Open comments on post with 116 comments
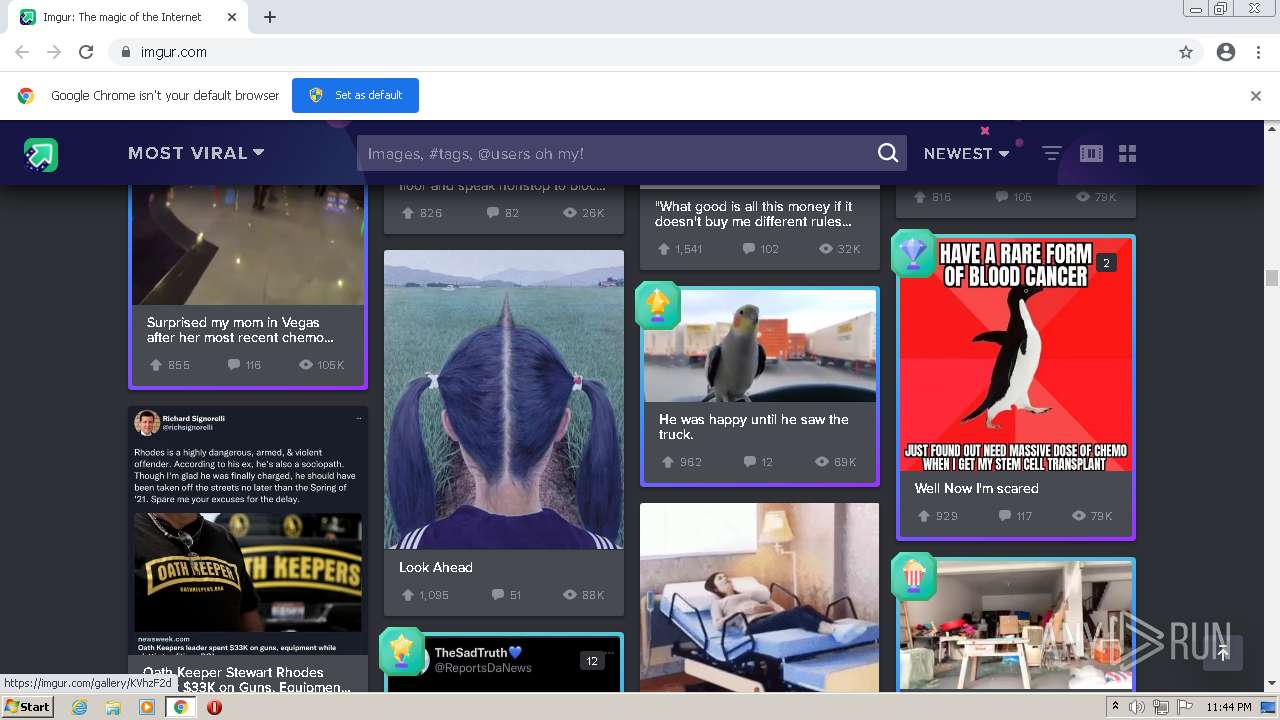The image size is (1280, 720). pyautogui.click(x=245, y=365)
